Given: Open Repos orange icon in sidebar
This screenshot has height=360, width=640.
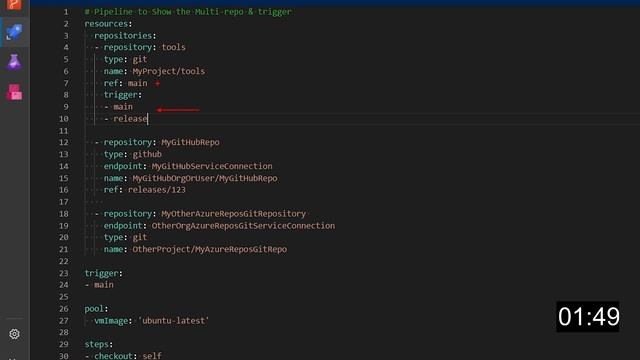Looking at the screenshot, I should tap(14, 4).
